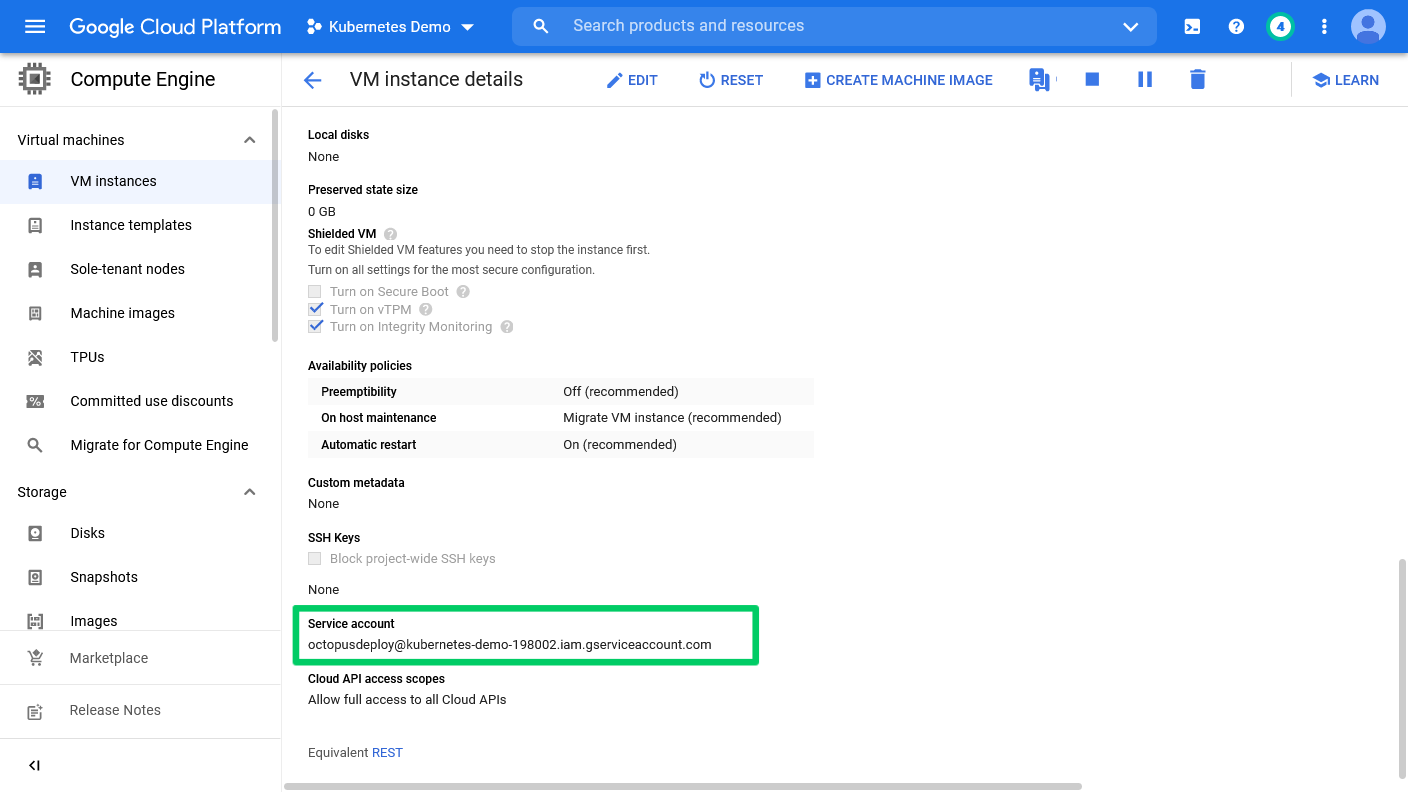The width and height of the screenshot is (1408, 792).
Task: Toggle Block project-wide SSH keys checkbox
Action: click(315, 559)
